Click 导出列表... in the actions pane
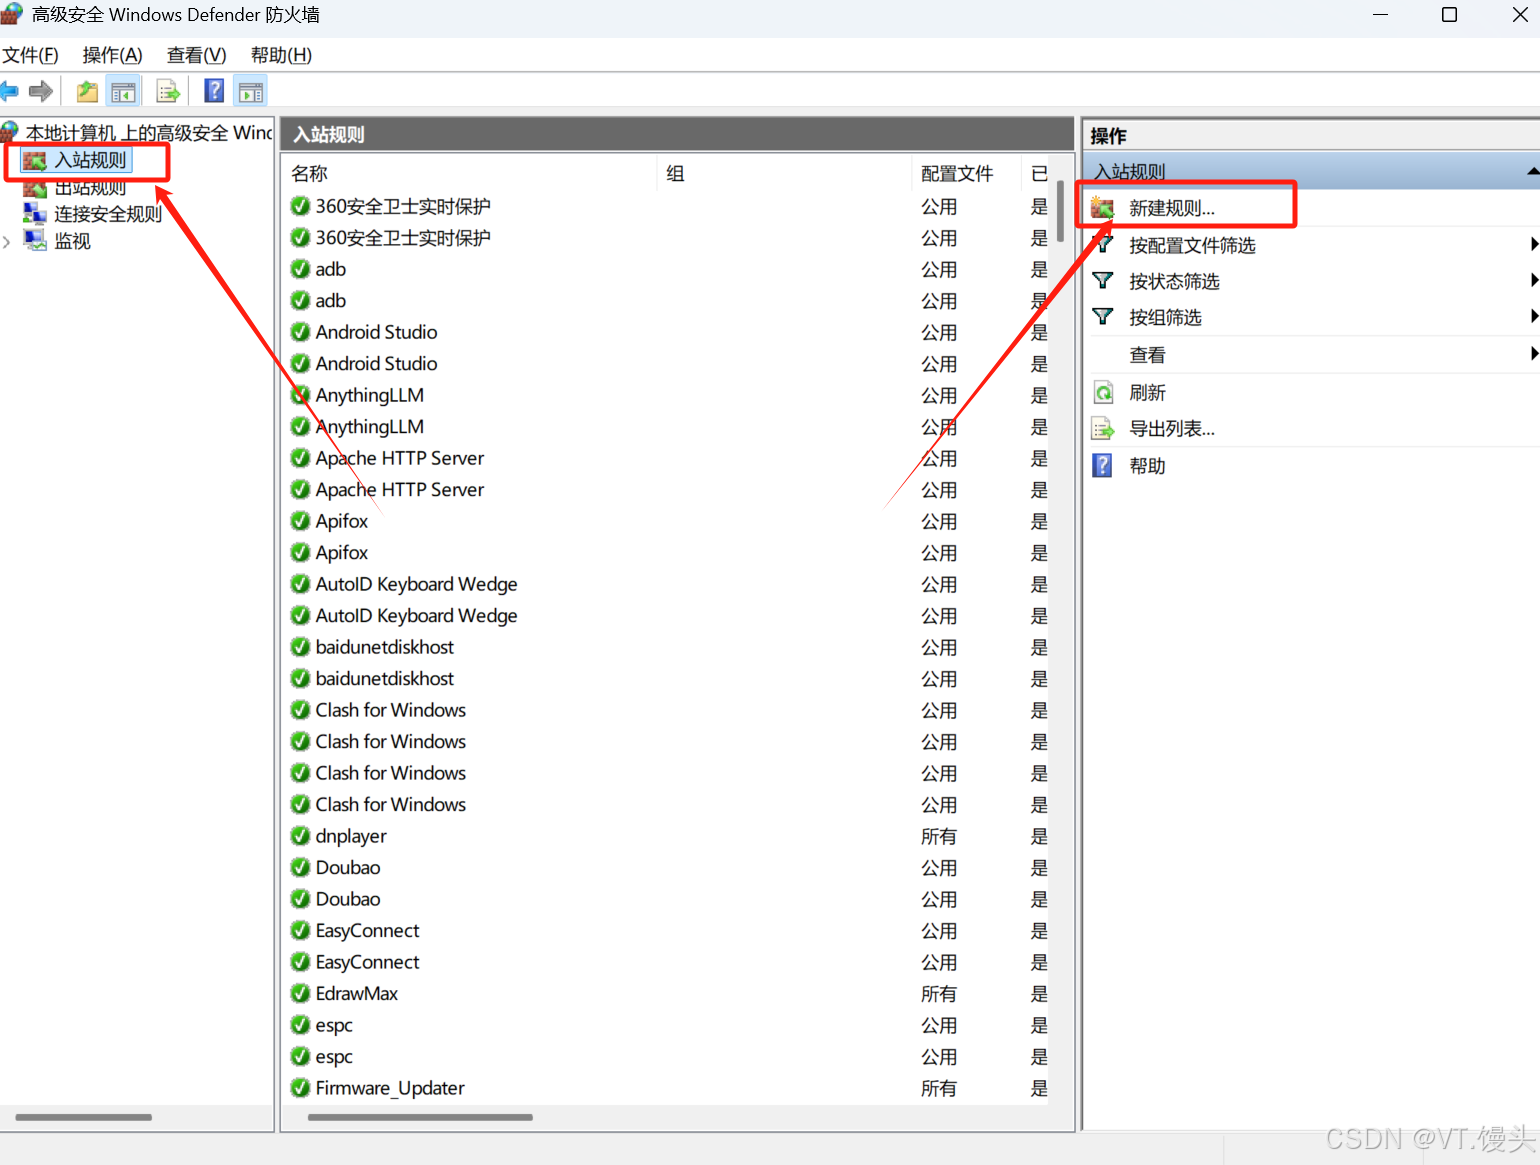 tap(1172, 429)
